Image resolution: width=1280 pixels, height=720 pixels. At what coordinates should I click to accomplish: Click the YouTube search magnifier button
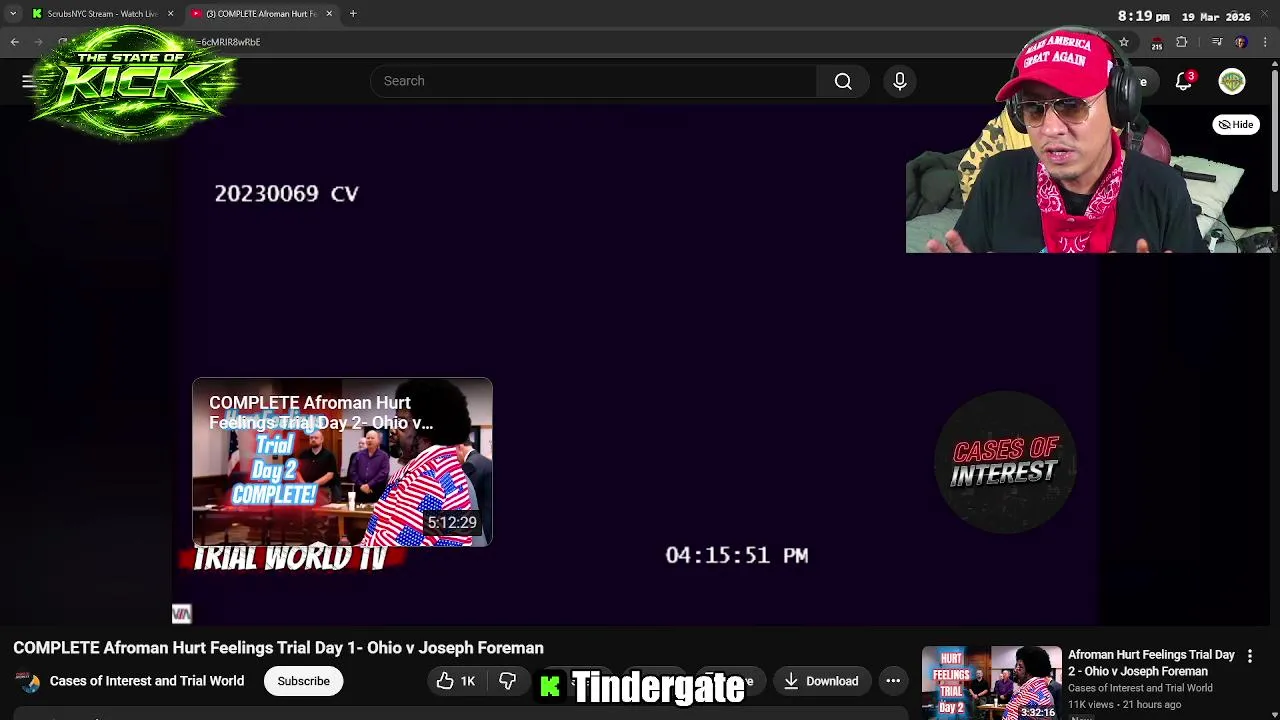(x=843, y=81)
